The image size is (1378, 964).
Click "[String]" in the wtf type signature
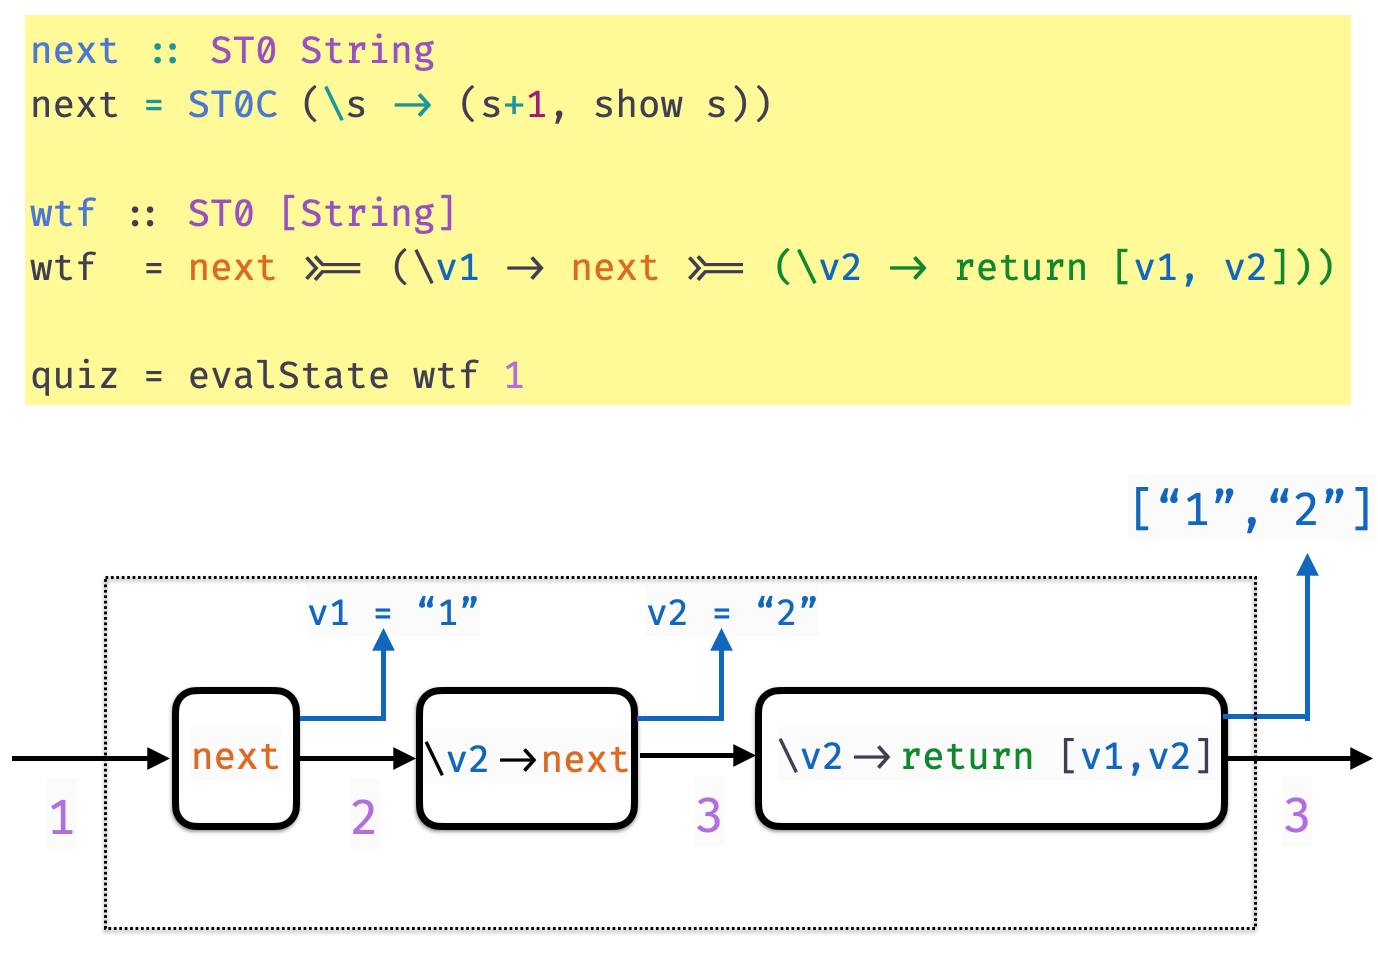click(x=367, y=214)
